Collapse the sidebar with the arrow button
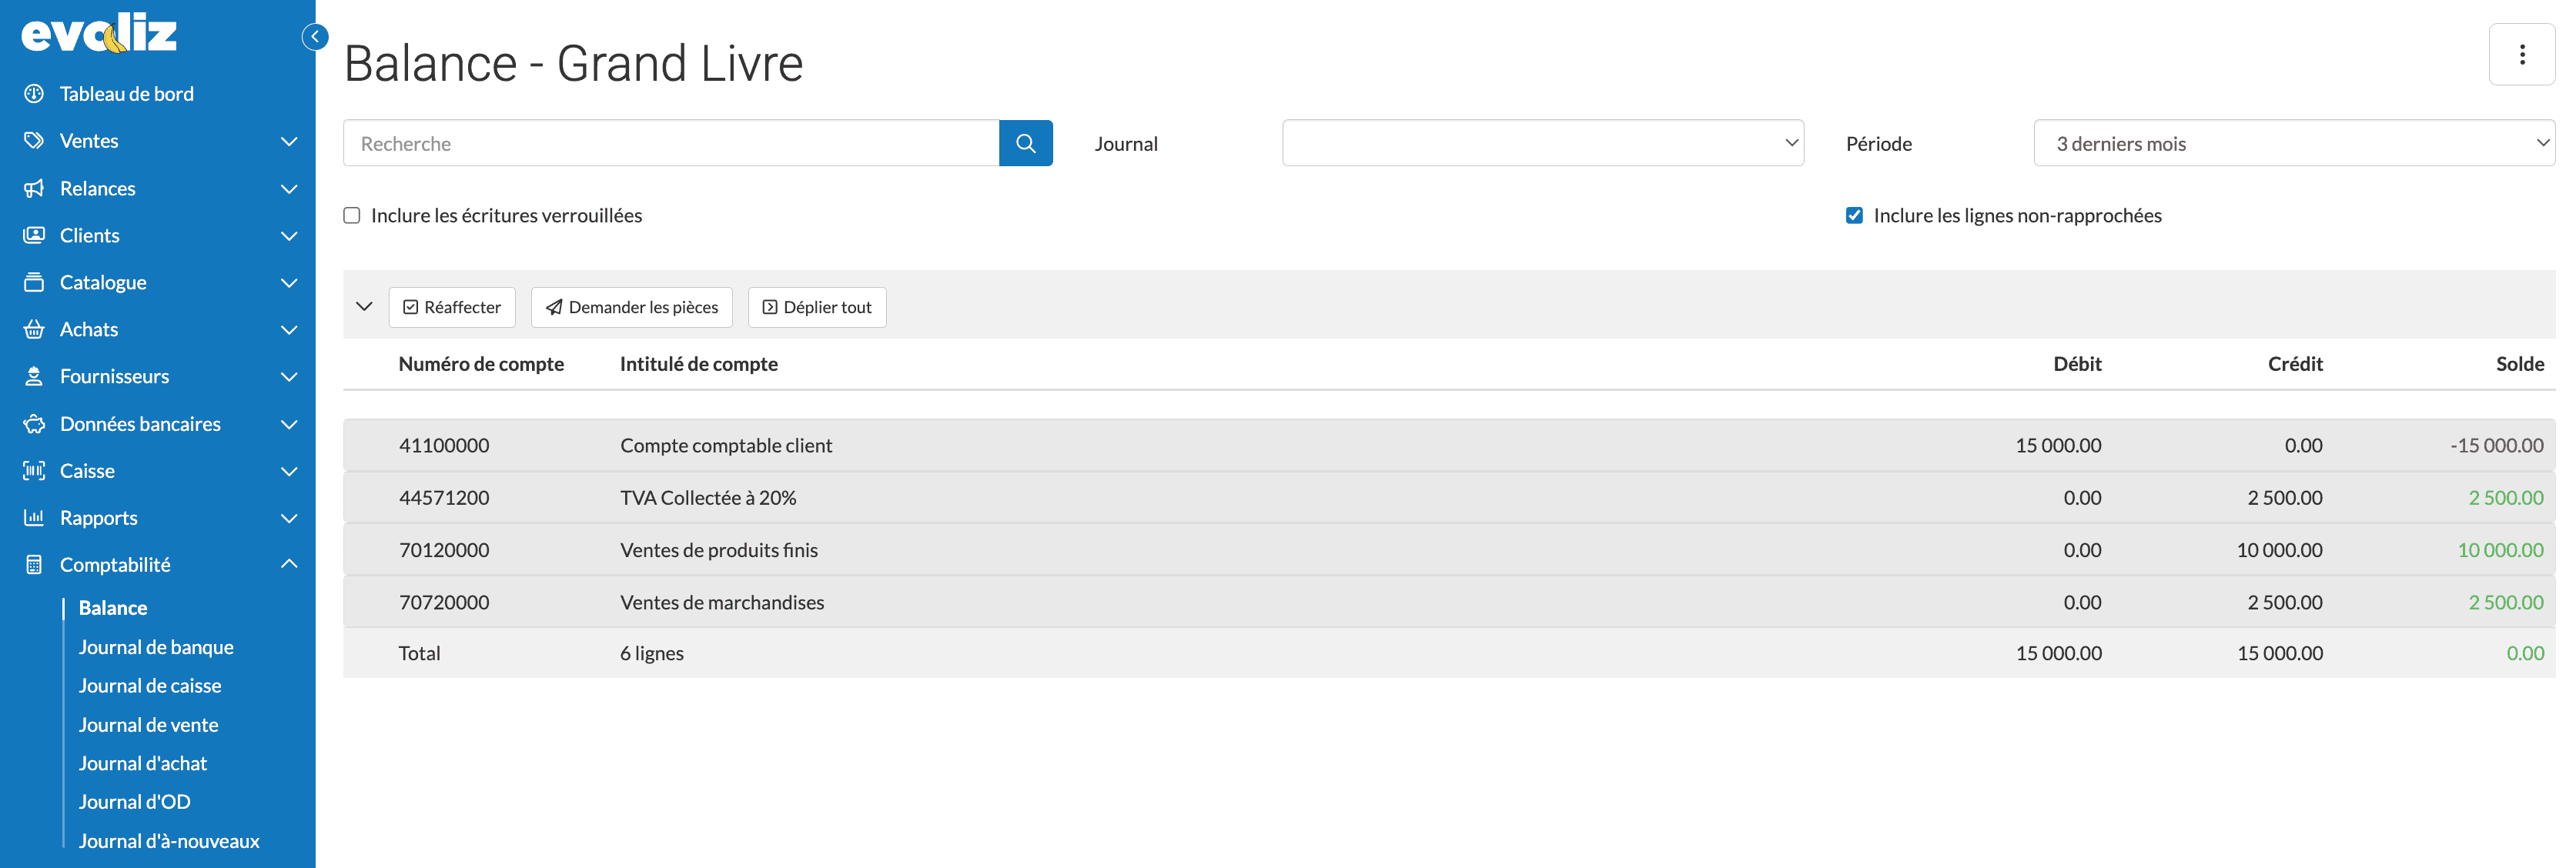Viewport: 2576px width, 868px height. 315,37
